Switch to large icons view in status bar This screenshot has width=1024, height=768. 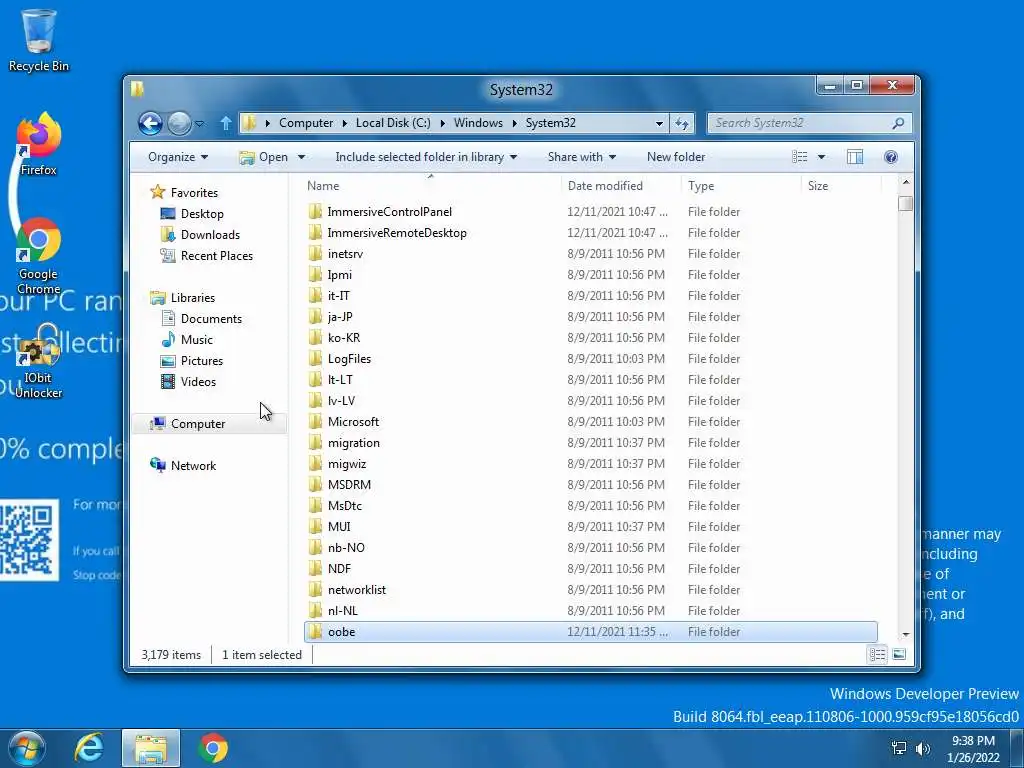pyautogui.click(x=899, y=654)
